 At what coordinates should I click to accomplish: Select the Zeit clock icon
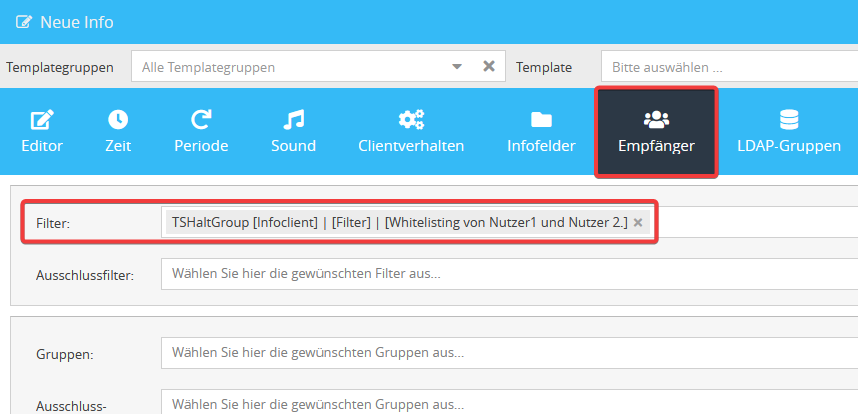[x=118, y=120]
